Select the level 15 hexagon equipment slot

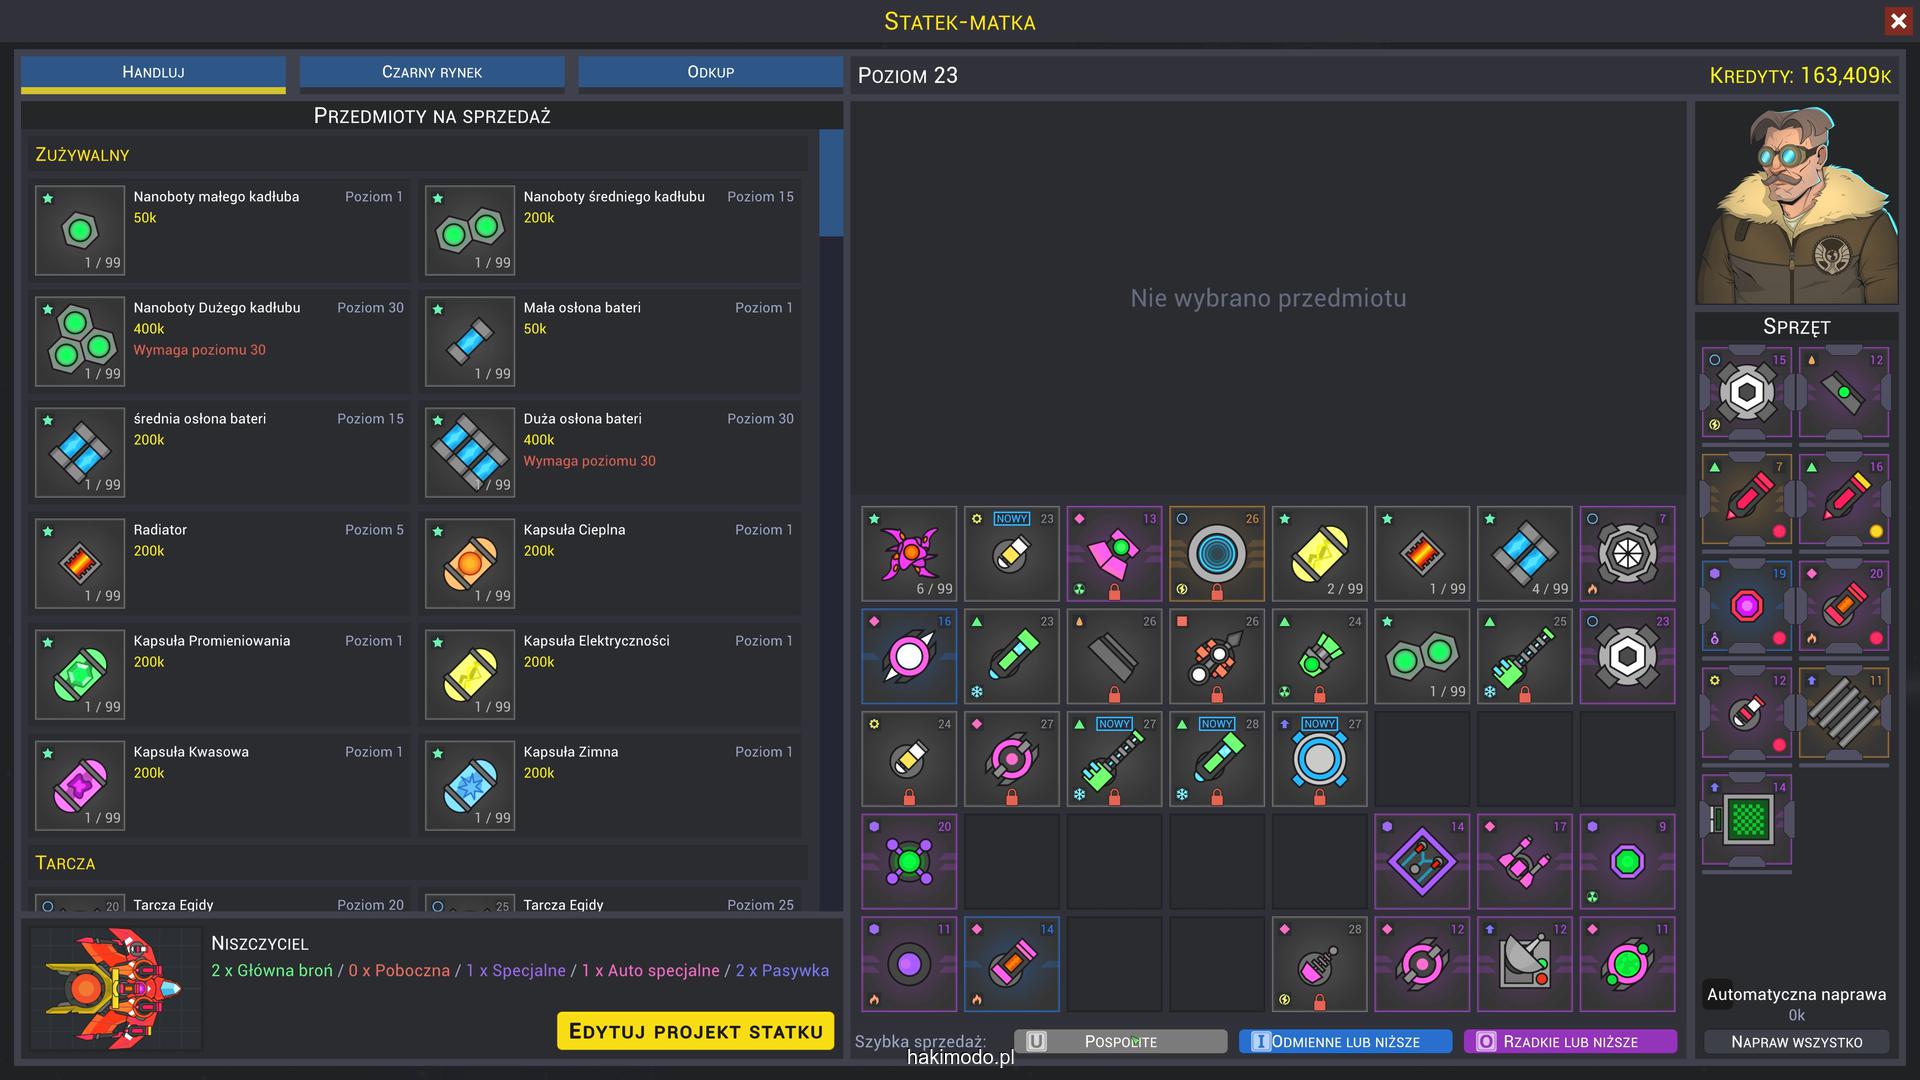[x=1746, y=392]
